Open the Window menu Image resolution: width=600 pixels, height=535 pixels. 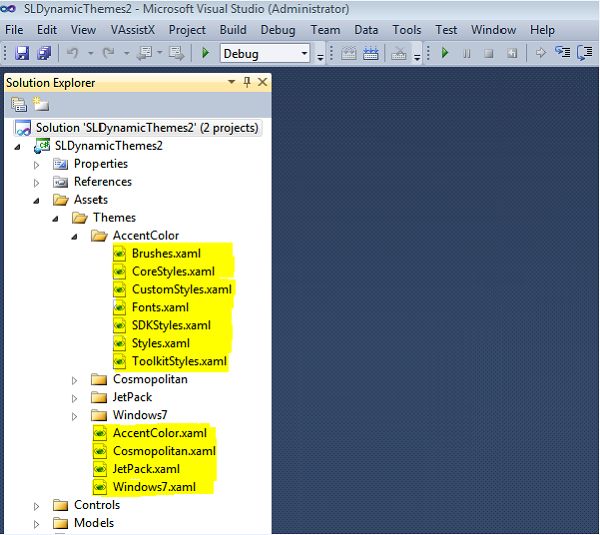tap(493, 30)
